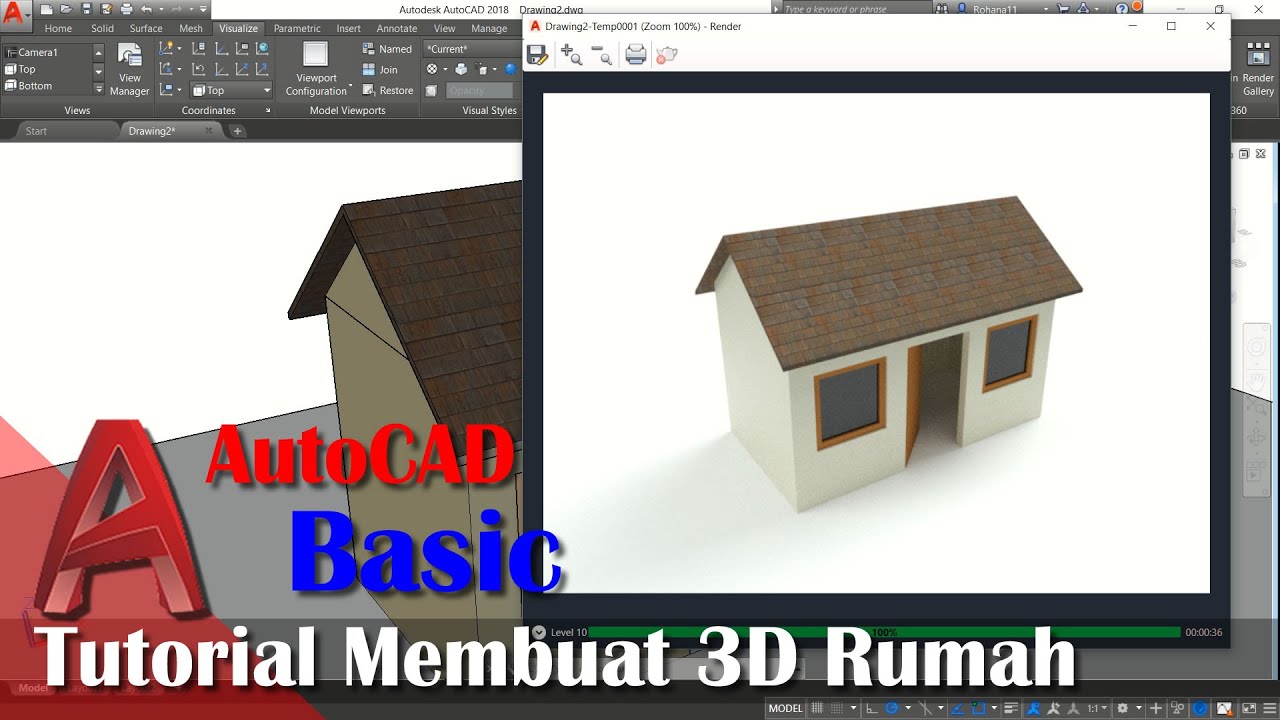This screenshot has width=1280, height=720.
Task: Open the Solid ribbon tab
Action: pos(103,28)
